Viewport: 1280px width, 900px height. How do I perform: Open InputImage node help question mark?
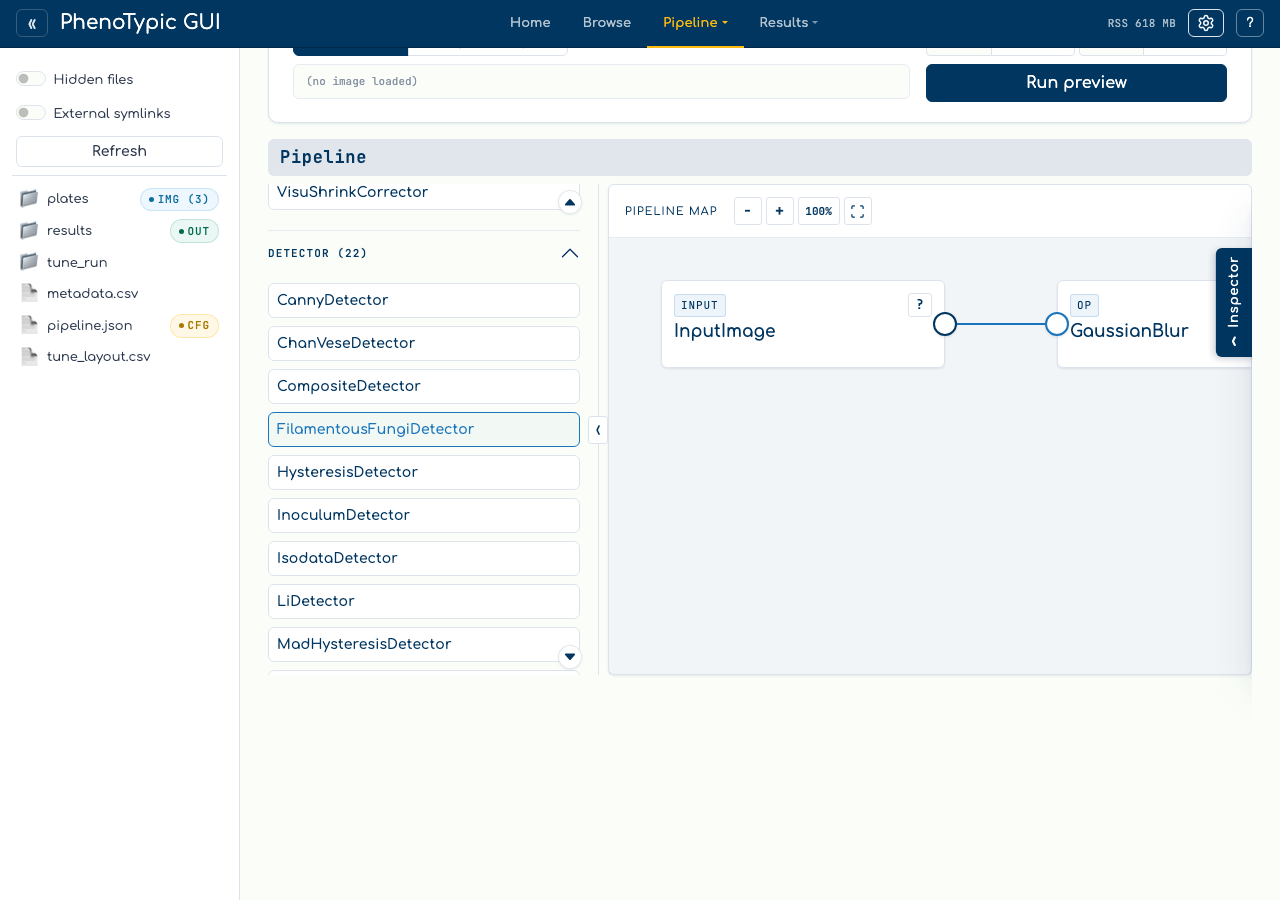(x=920, y=305)
